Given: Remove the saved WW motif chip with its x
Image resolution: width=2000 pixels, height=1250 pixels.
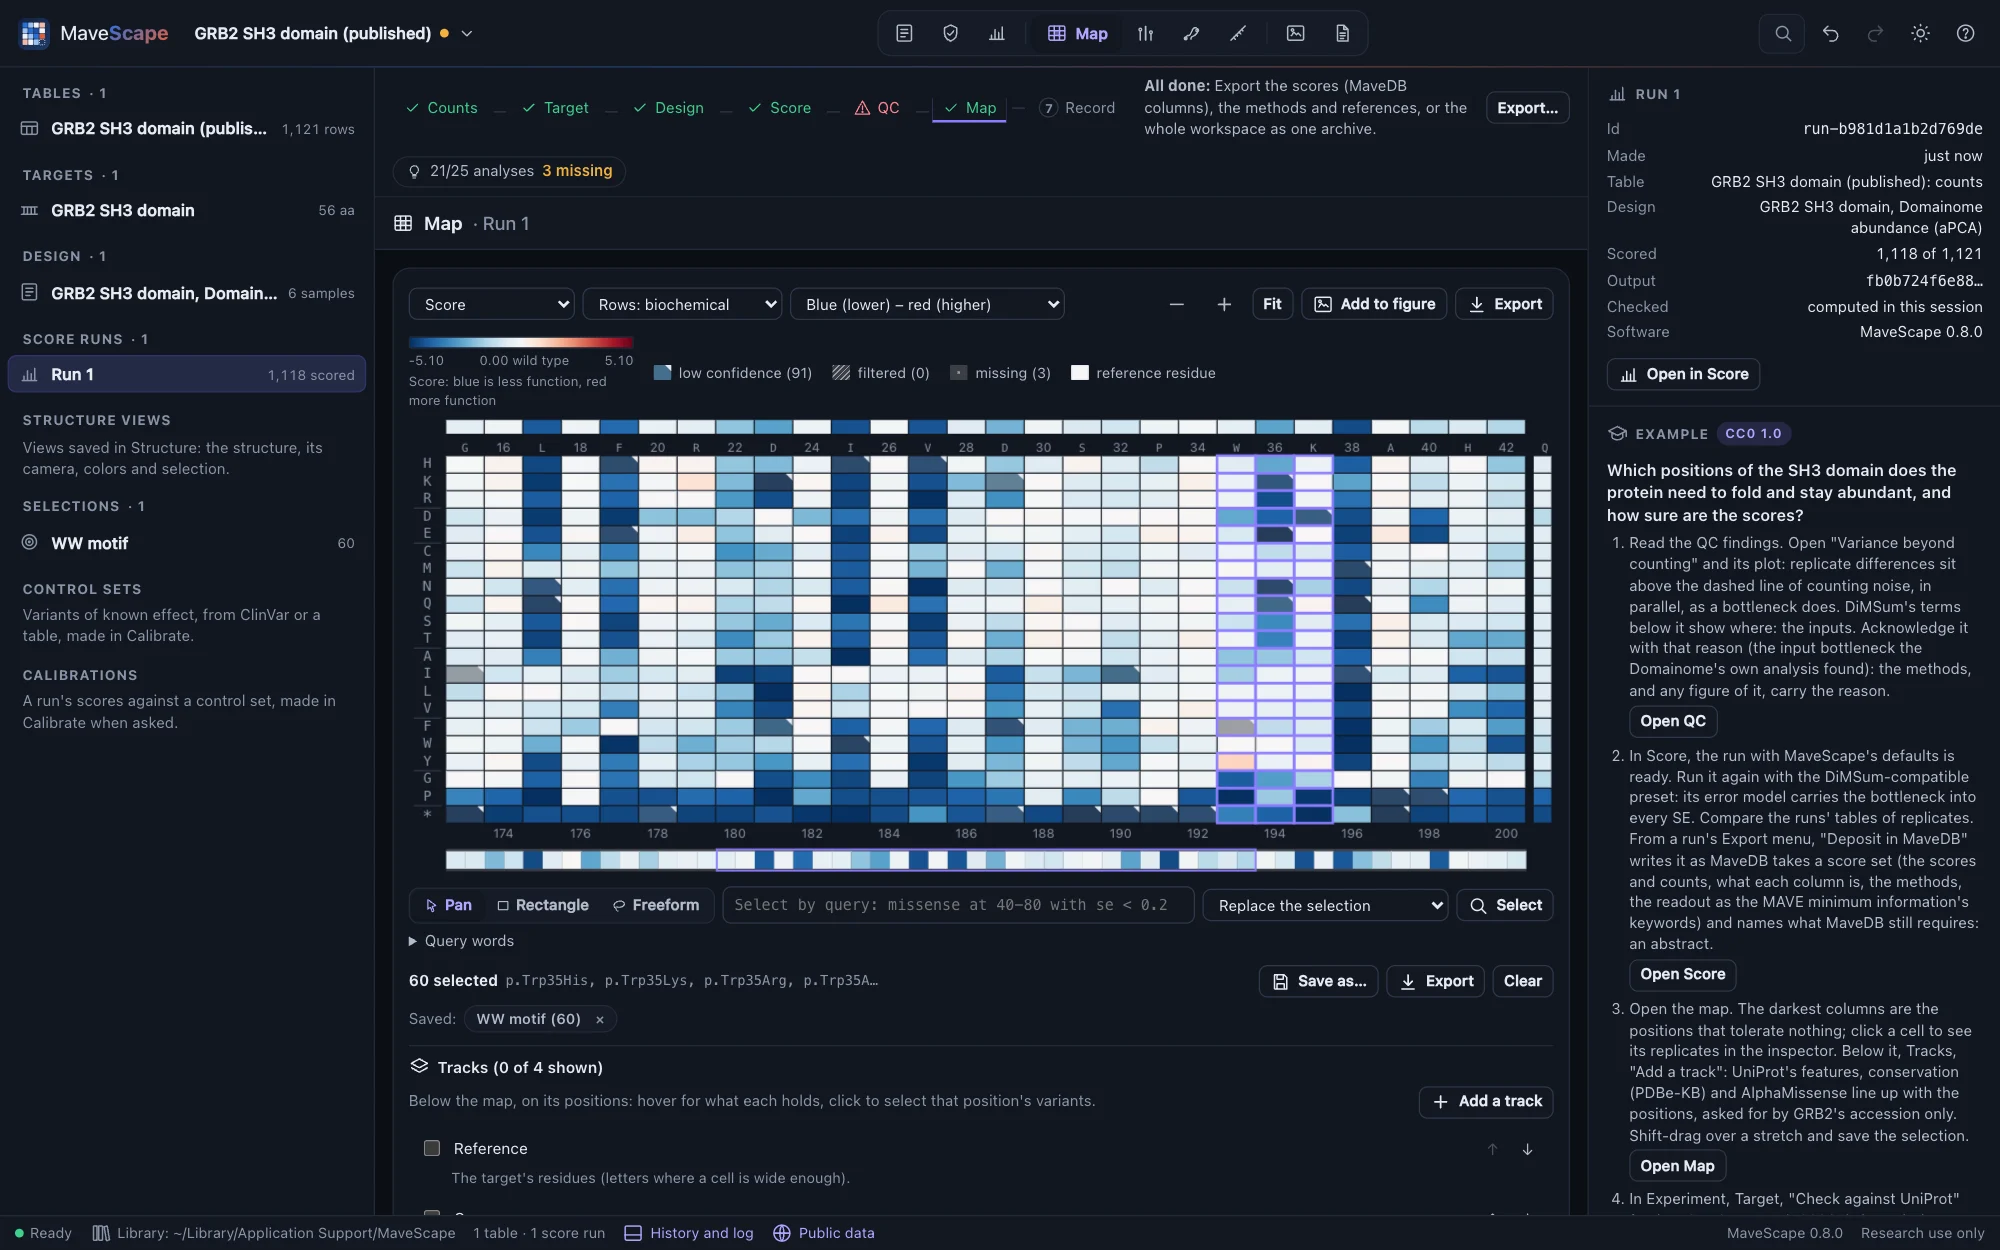Looking at the screenshot, I should tap(600, 1020).
